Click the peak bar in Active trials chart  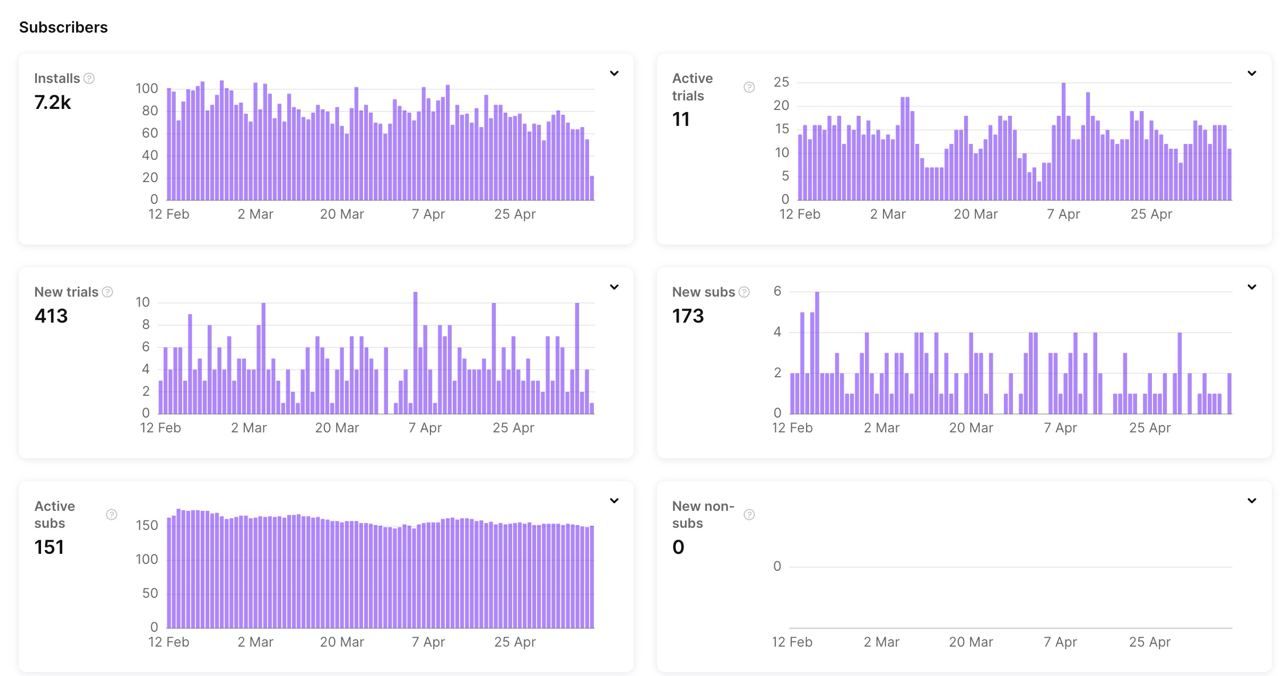coord(1063,141)
